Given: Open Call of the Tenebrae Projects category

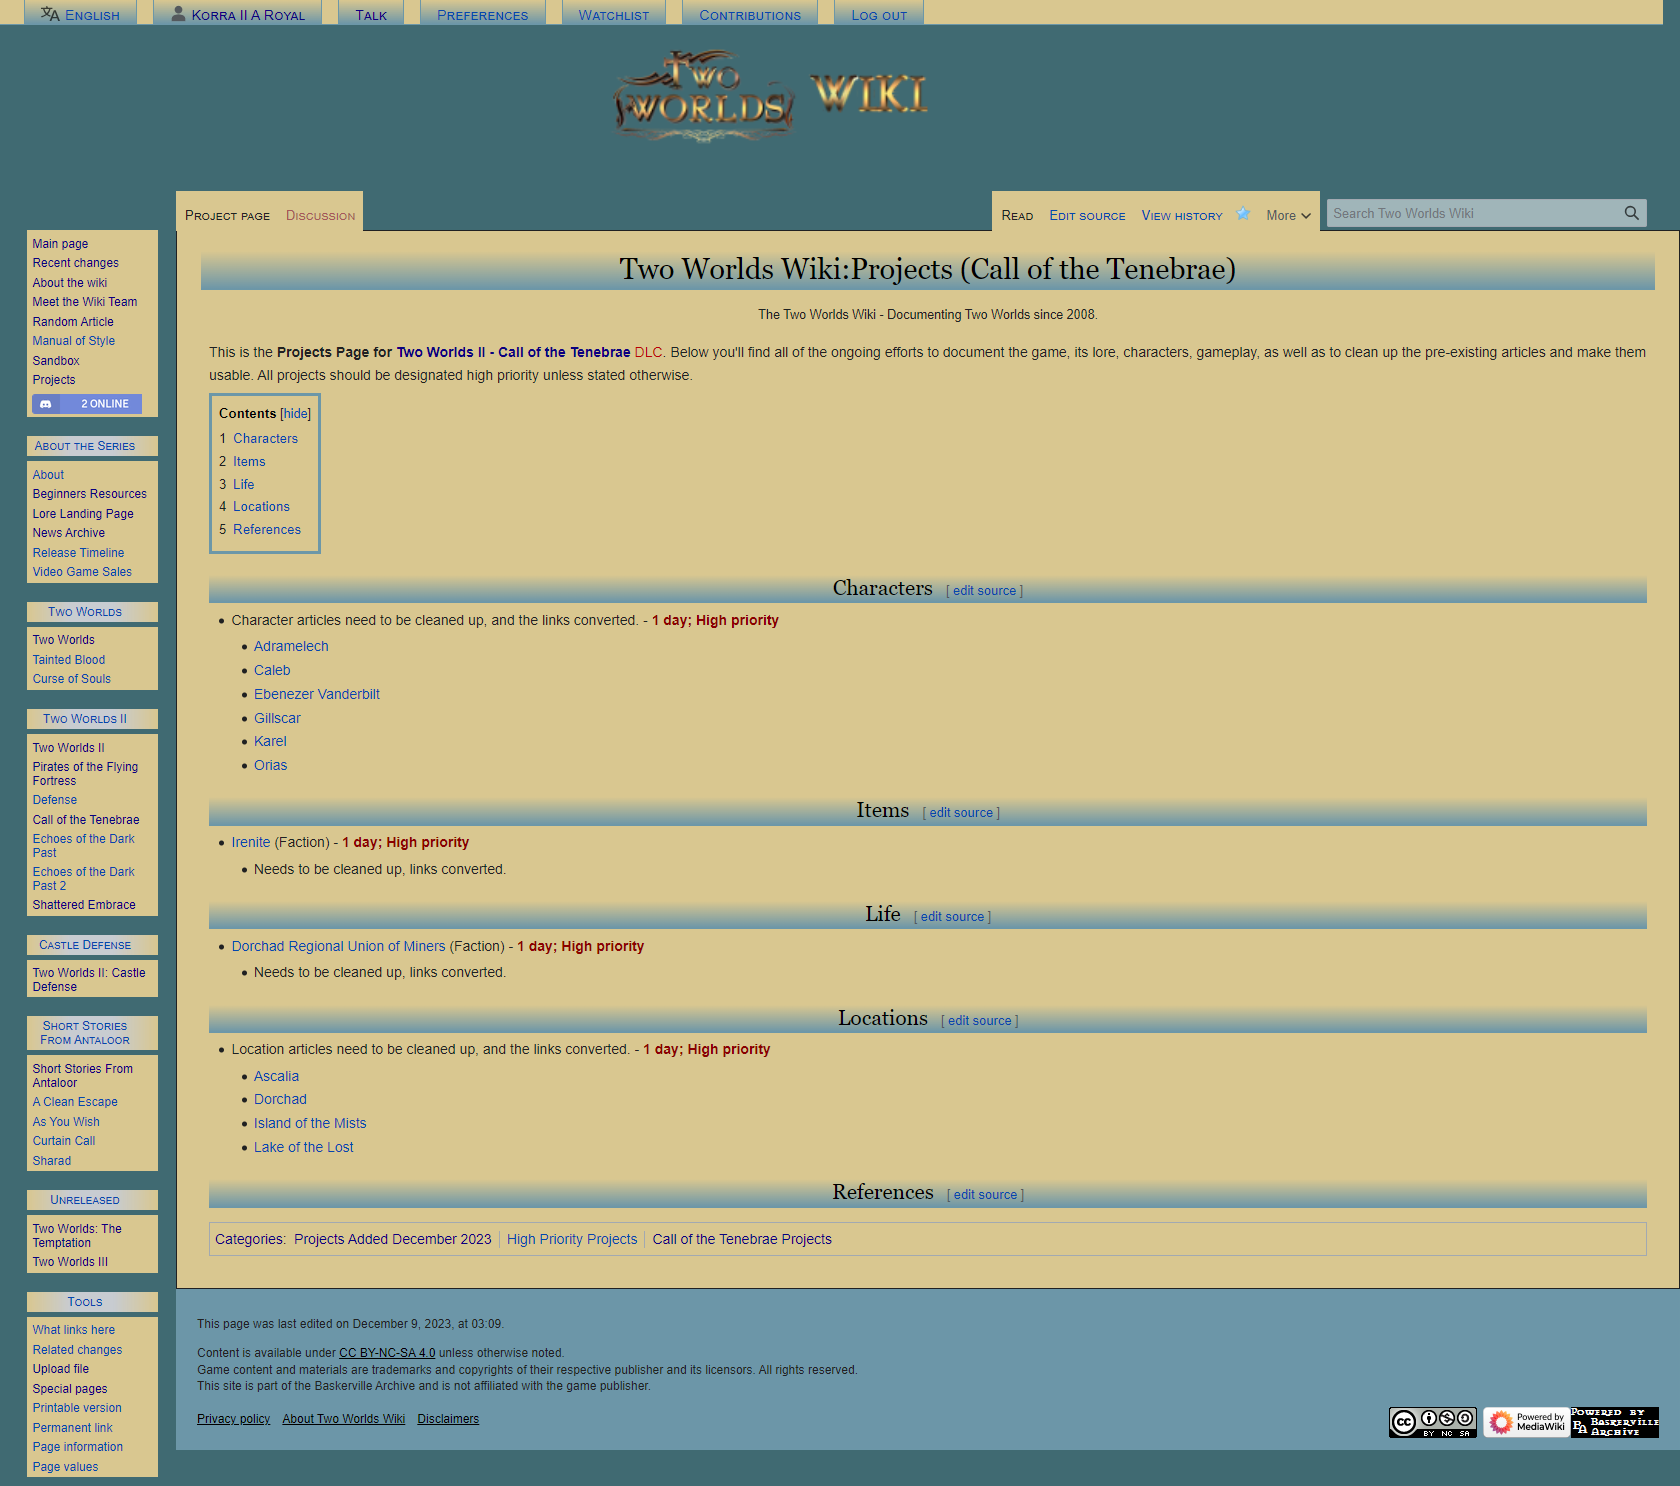Looking at the screenshot, I should point(742,1240).
